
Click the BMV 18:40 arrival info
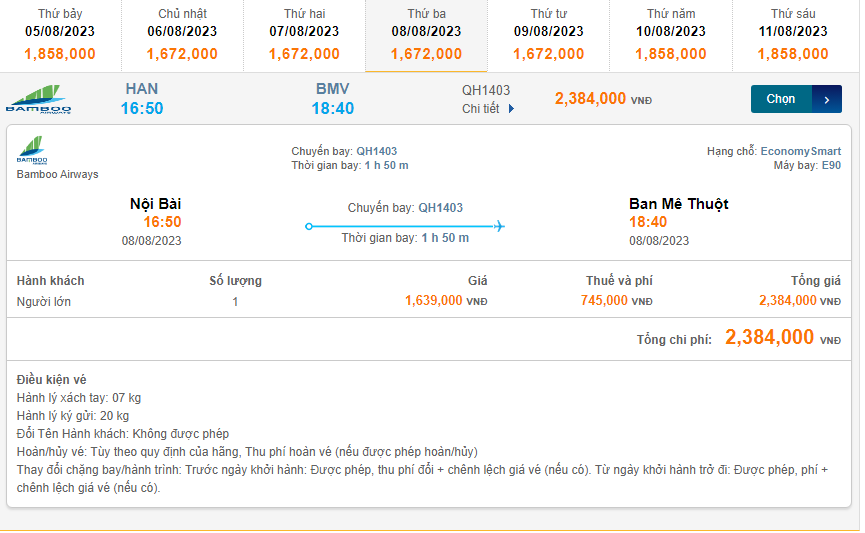332,99
